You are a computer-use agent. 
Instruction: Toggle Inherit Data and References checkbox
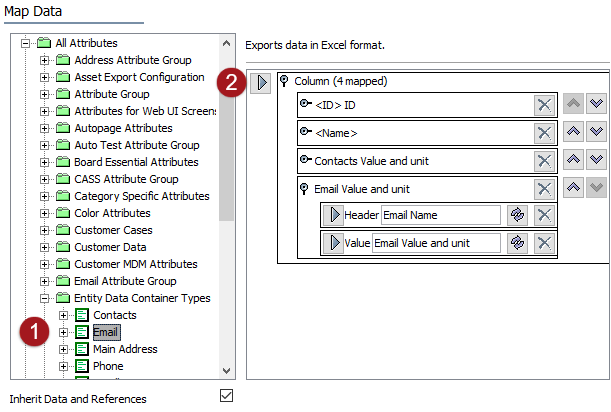tap(226, 396)
